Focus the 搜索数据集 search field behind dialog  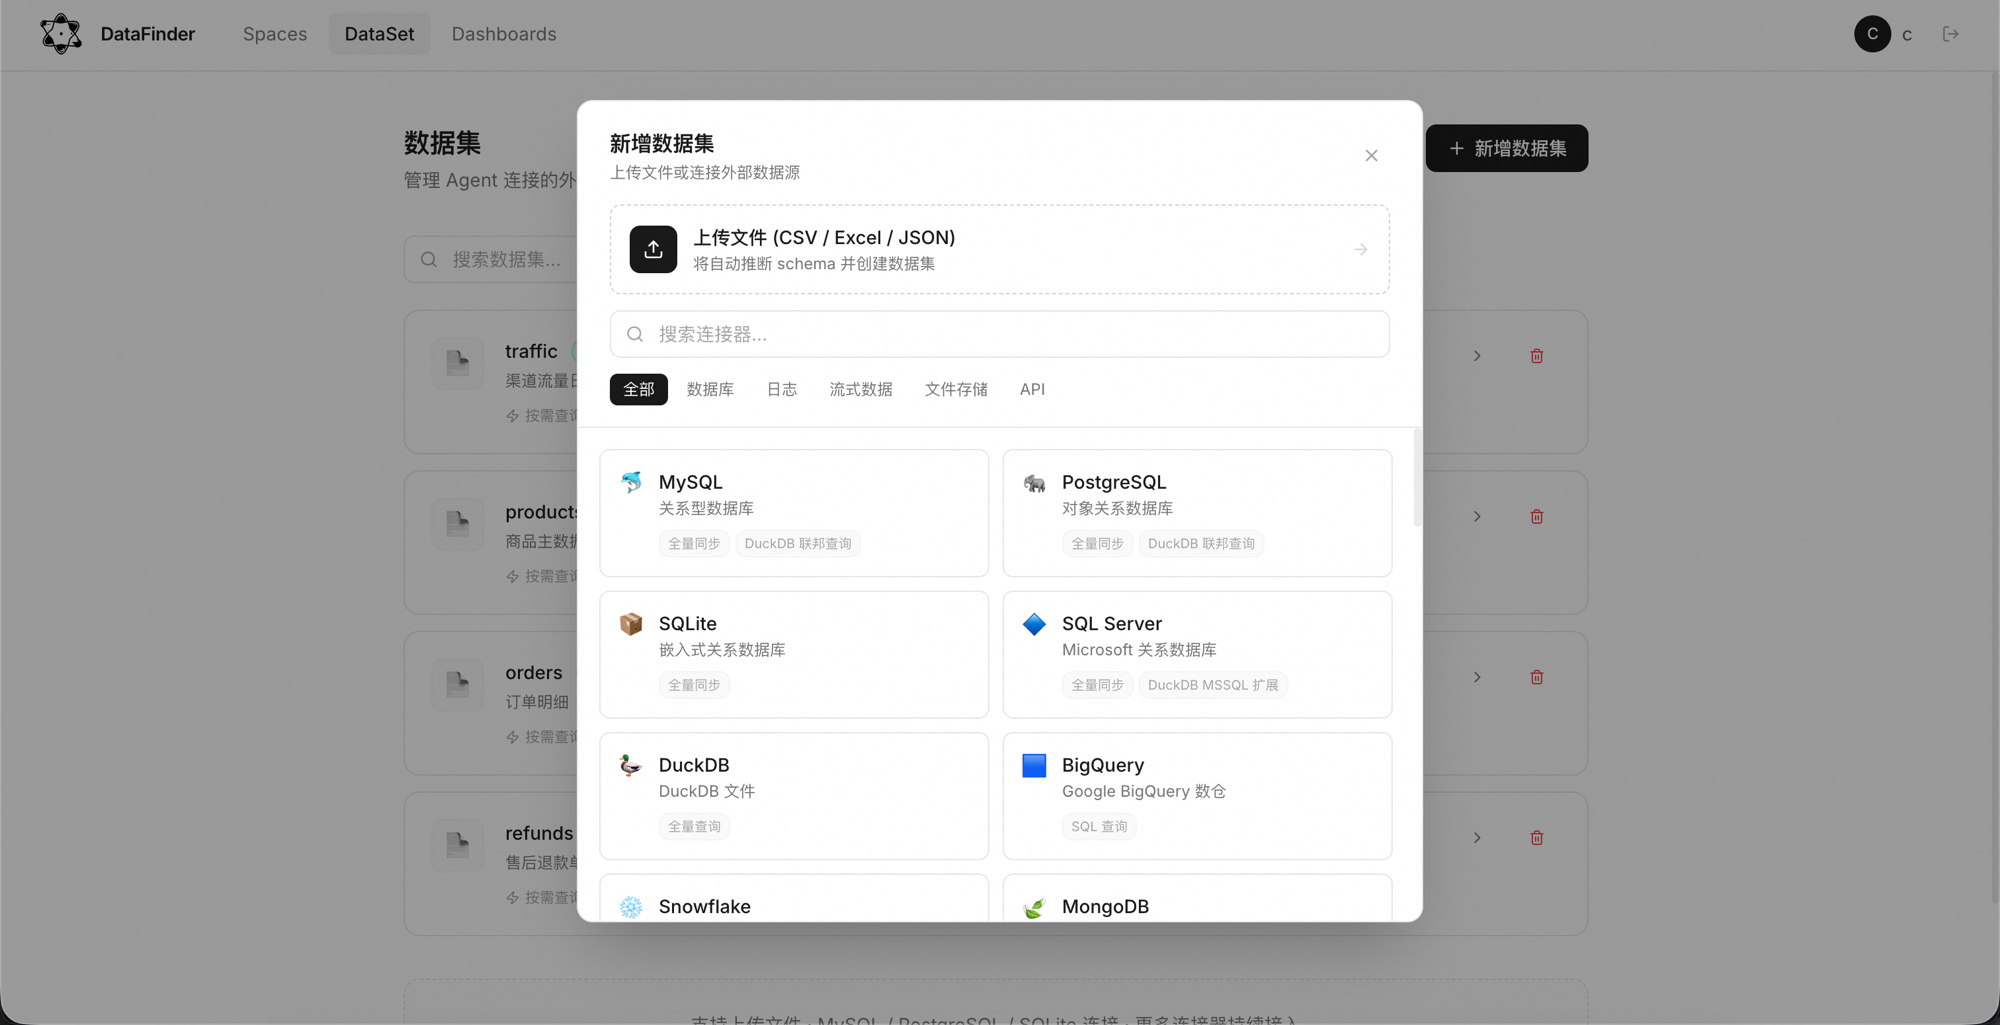491,260
